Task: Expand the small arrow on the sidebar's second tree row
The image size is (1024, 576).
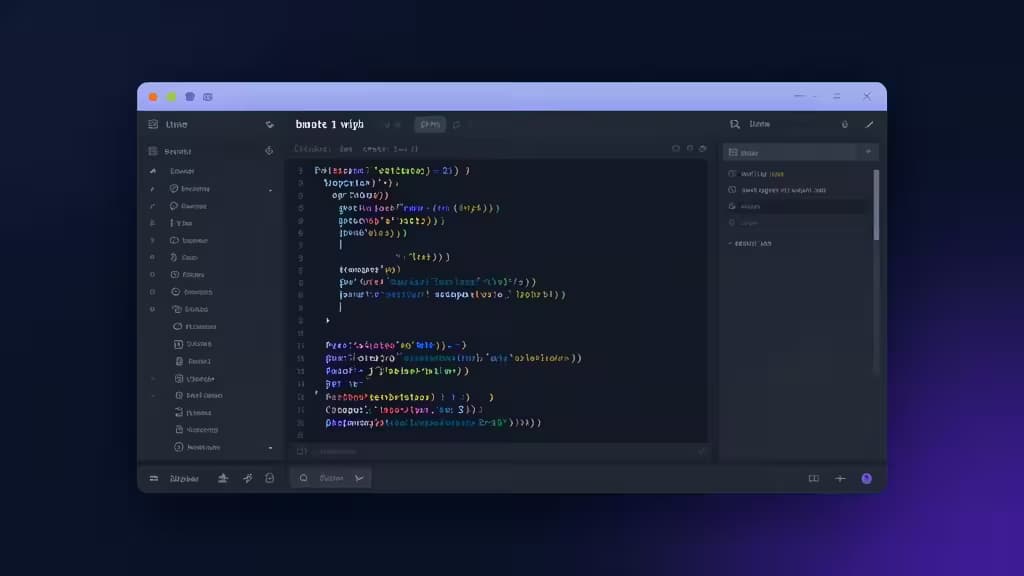Action: click(270, 189)
